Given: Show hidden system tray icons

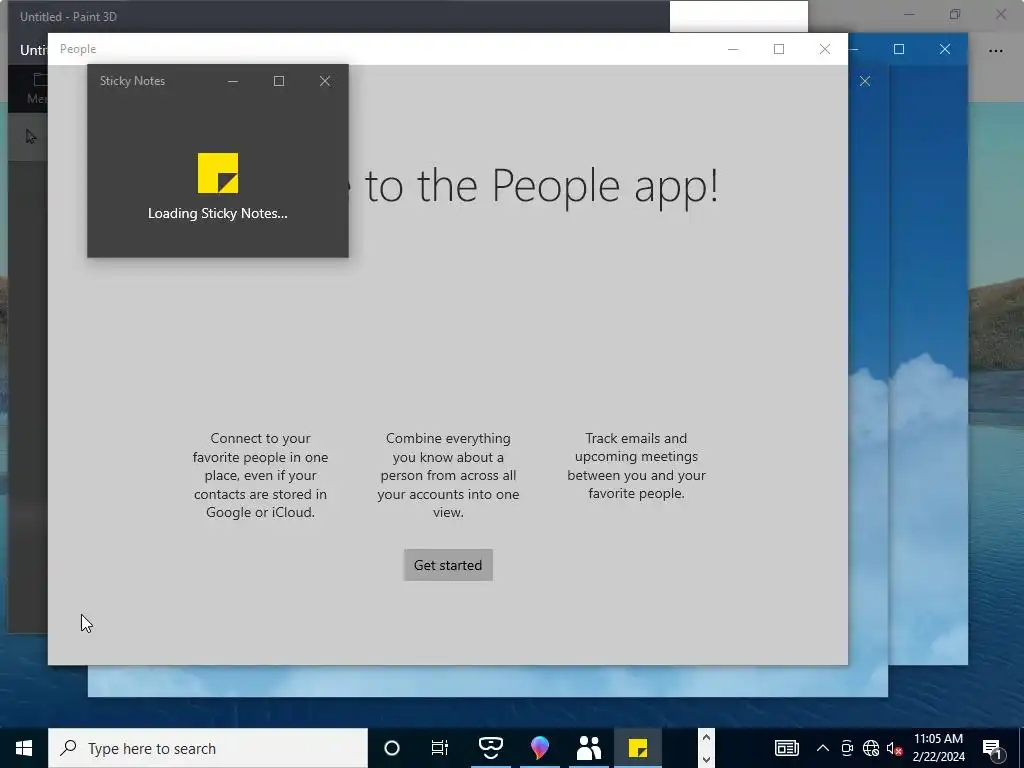Looking at the screenshot, I should (823, 748).
